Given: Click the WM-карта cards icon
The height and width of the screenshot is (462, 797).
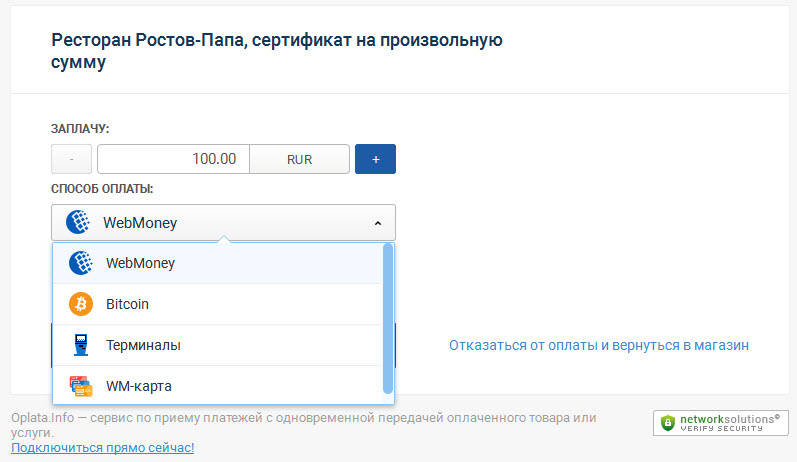Looking at the screenshot, I should [x=81, y=386].
